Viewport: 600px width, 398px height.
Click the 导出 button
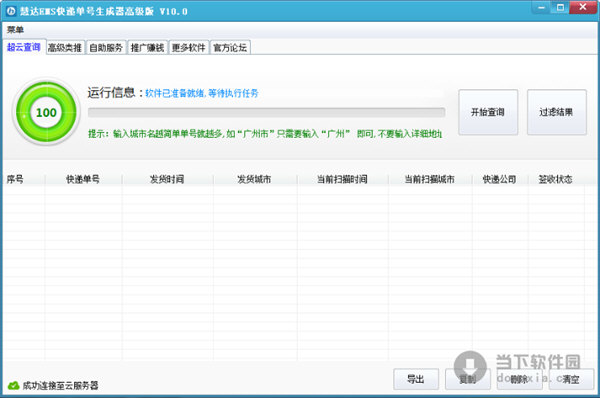pyautogui.click(x=416, y=379)
